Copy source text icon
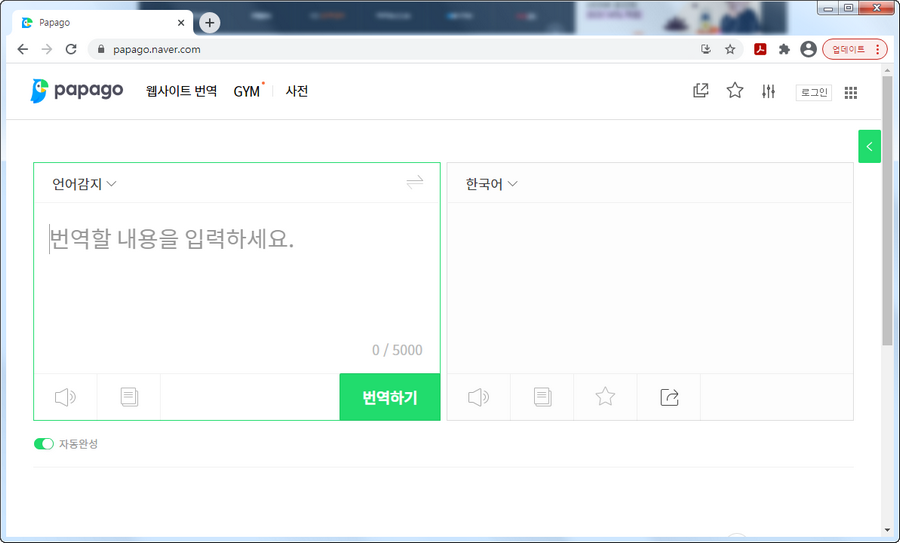 click(x=129, y=397)
